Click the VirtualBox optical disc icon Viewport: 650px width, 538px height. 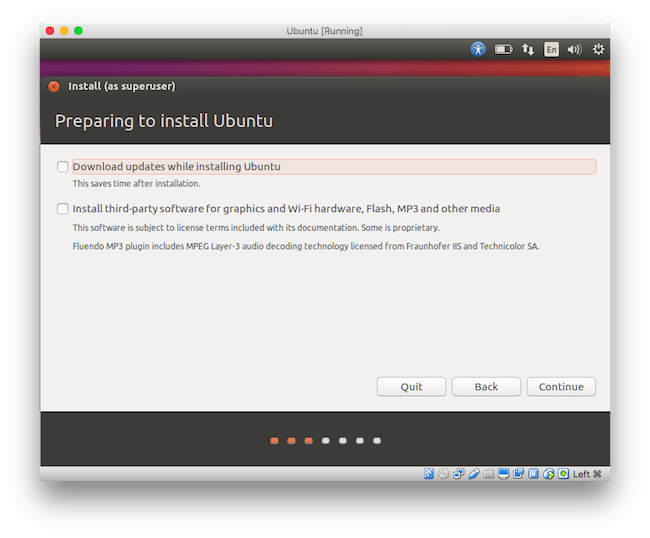tap(443, 473)
